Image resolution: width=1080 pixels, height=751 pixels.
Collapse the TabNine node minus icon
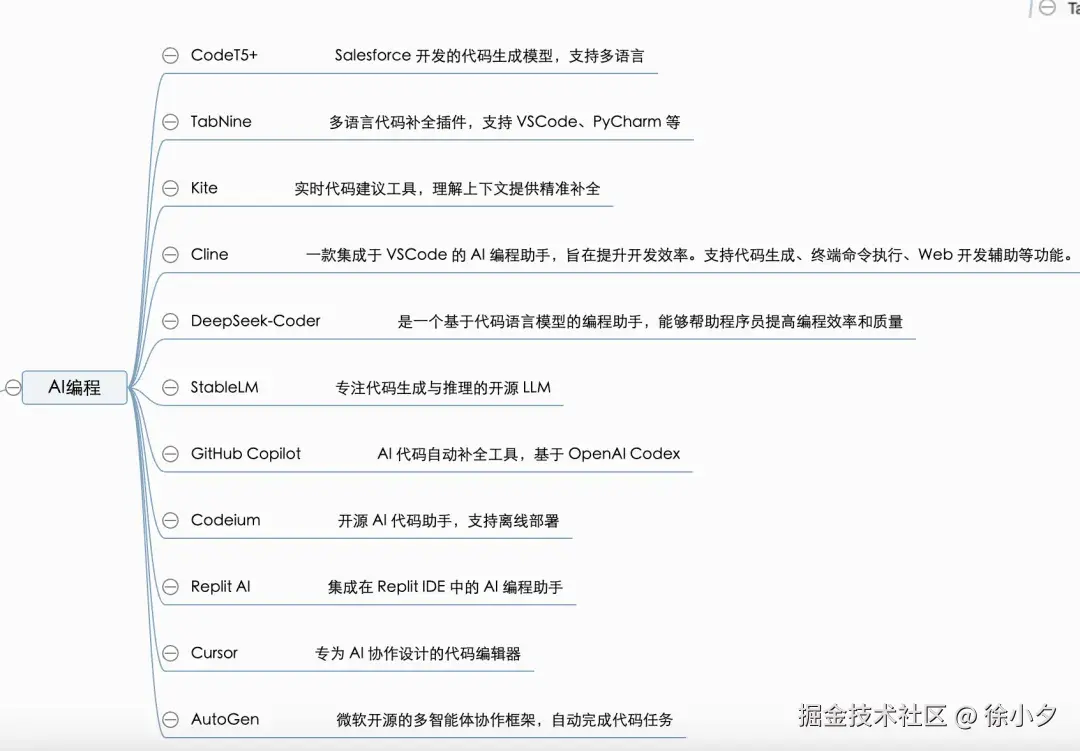170,121
